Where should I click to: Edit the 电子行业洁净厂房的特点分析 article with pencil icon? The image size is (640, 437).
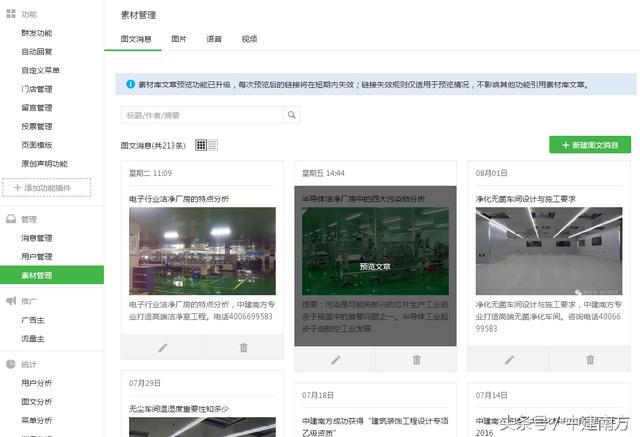(162, 348)
